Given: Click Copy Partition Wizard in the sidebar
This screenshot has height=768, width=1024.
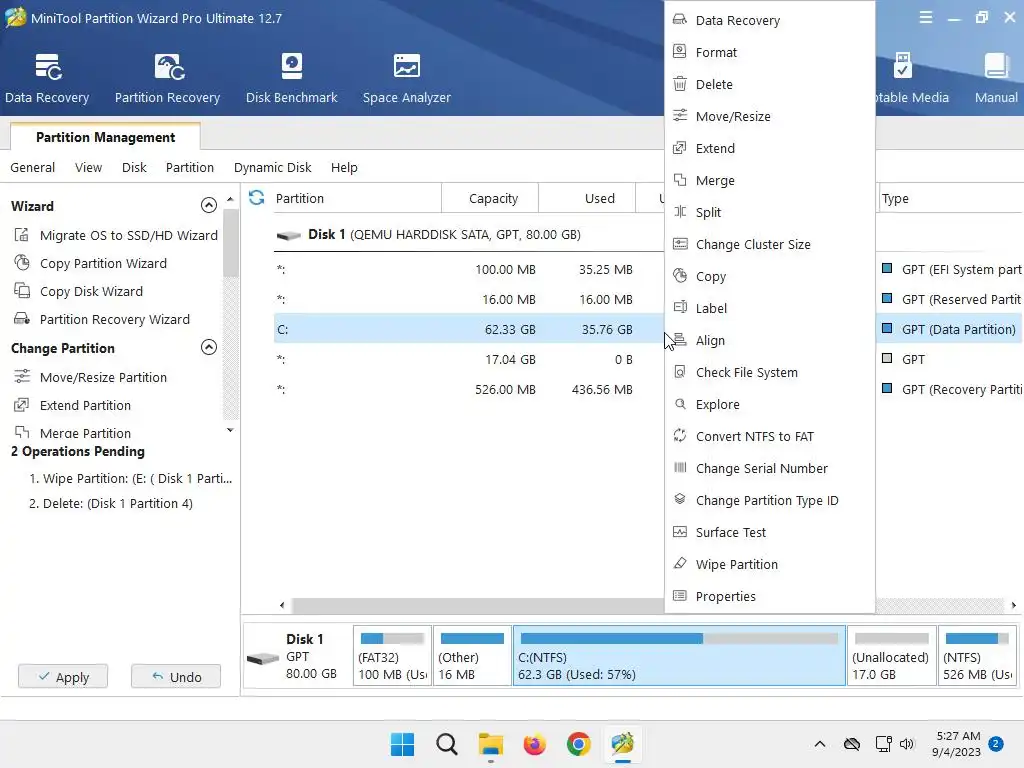Looking at the screenshot, I should 103,263.
